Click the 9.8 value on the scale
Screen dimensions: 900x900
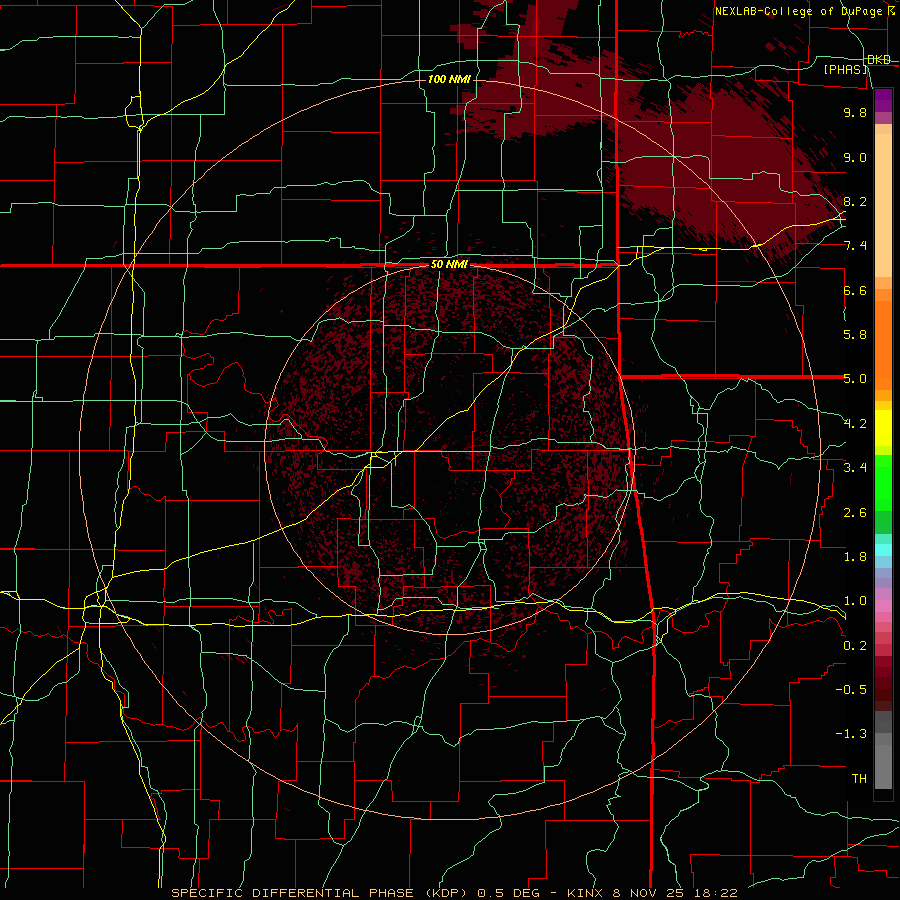(855, 112)
